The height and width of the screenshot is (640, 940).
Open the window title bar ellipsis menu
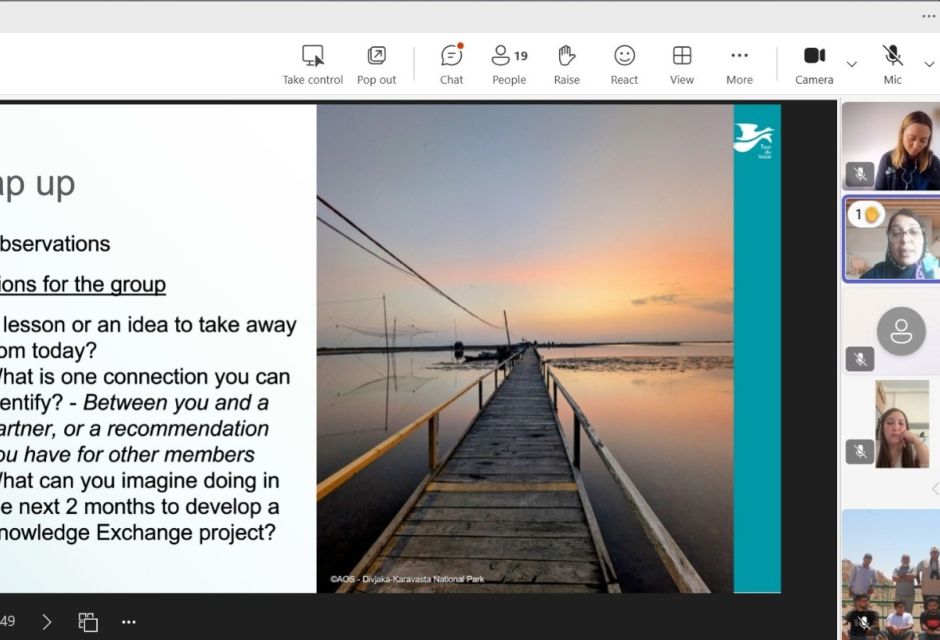click(x=928, y=16)
